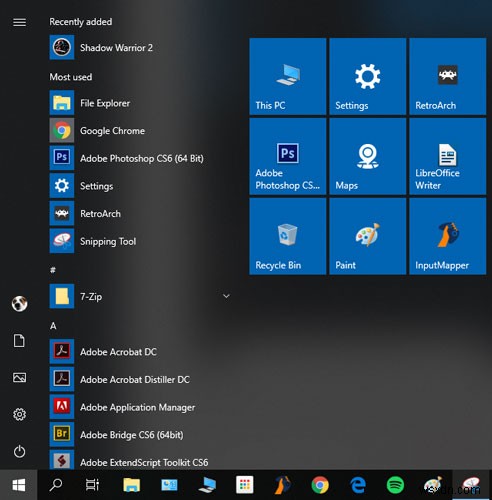This screenshot has height=500, width=492.
Task: Launch the RetroArch tile
Action: click(448, 76)
